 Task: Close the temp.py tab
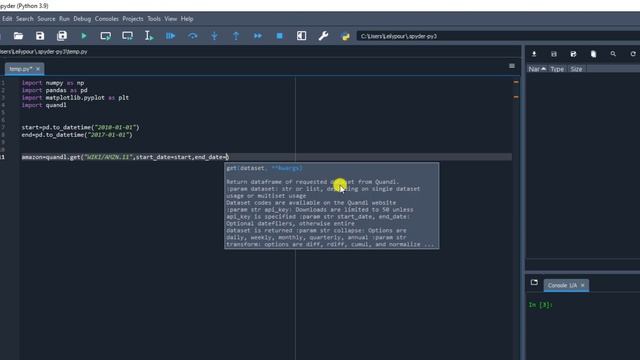pyautogui.click(x=38, y=69)
